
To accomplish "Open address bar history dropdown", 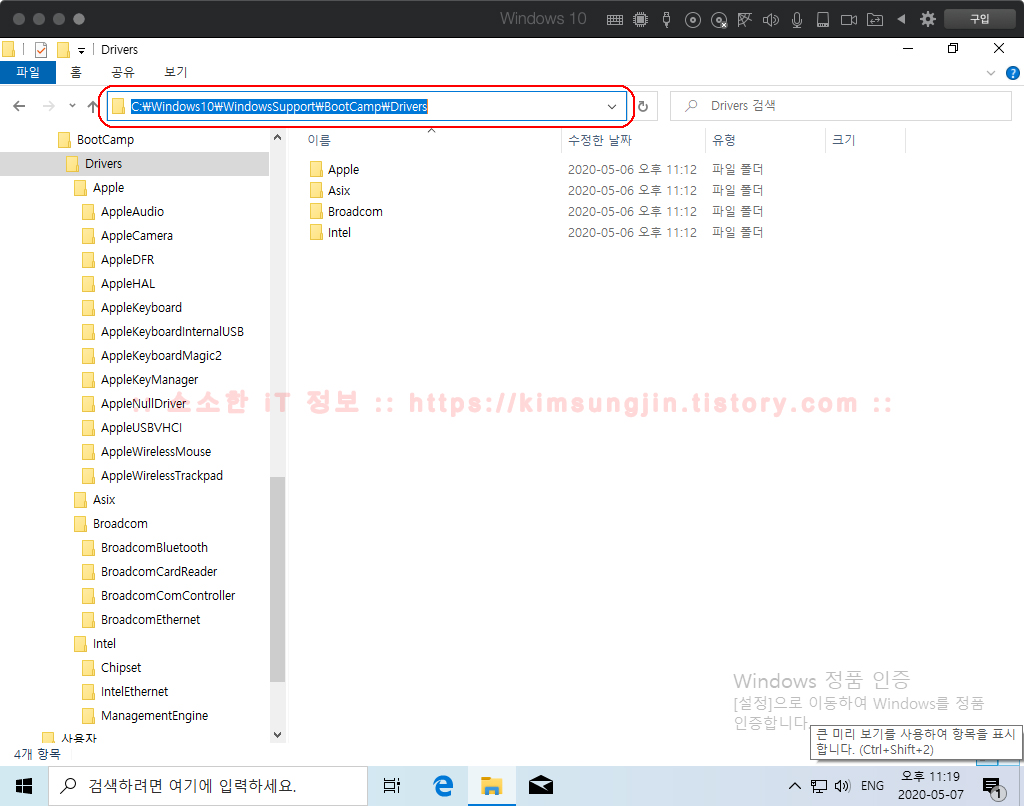I will 612,106.
